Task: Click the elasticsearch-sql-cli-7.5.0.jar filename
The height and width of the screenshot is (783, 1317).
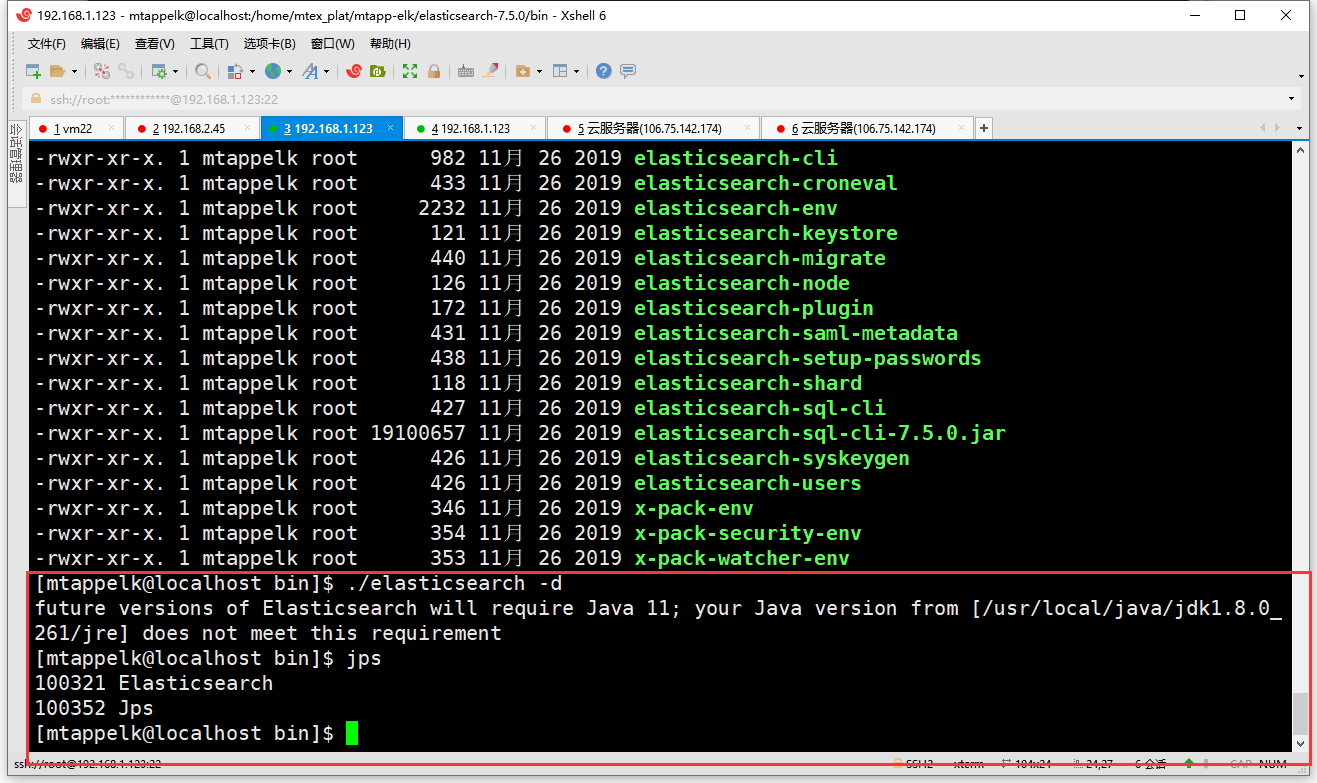Action: (x=820, y=433)
